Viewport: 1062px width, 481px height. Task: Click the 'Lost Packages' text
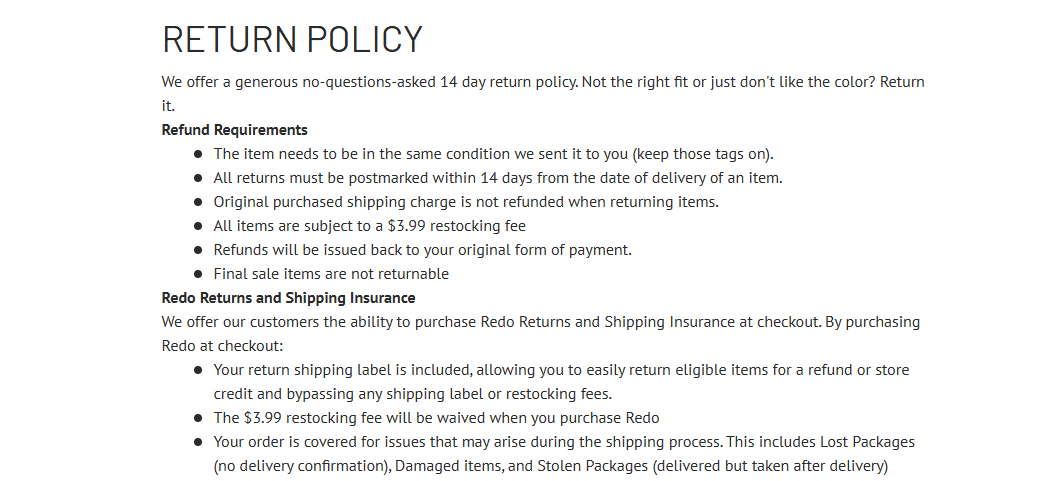(868, 442)
